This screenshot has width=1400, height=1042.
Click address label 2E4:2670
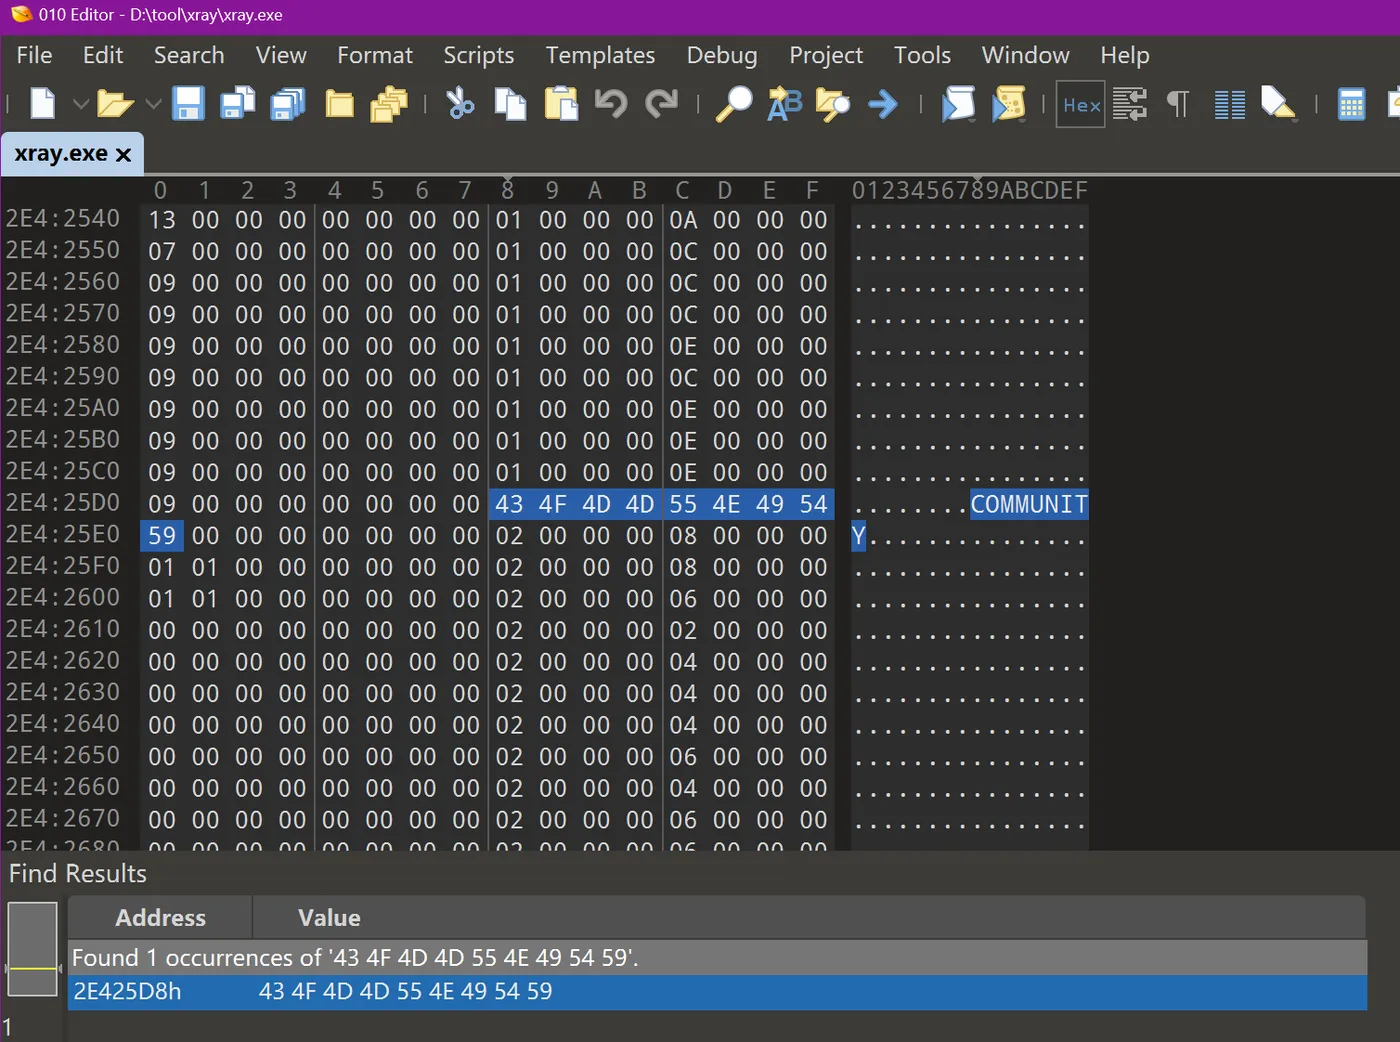(63, 819)
